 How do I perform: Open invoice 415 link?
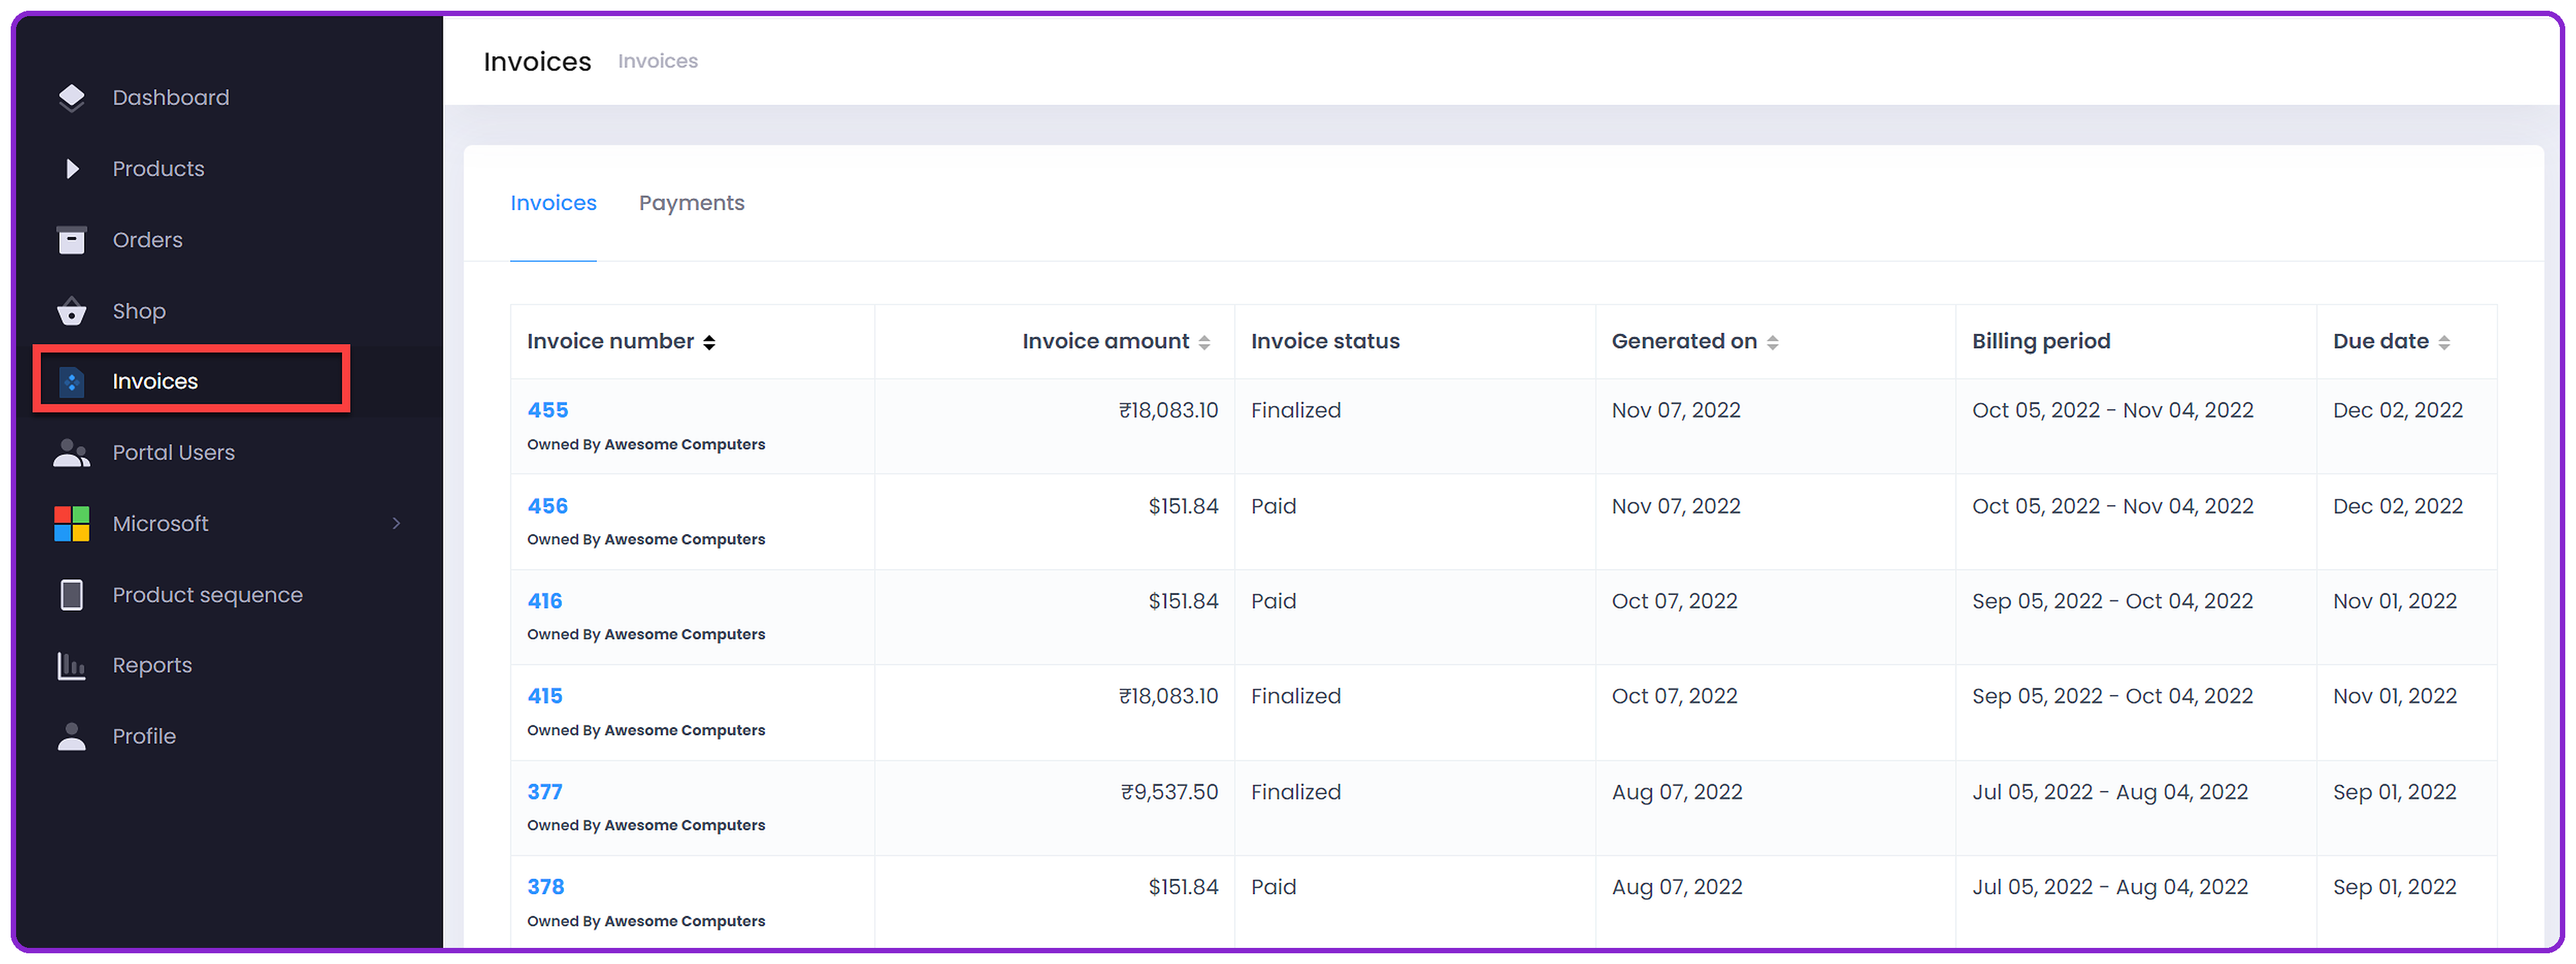[x=545, y=697]
